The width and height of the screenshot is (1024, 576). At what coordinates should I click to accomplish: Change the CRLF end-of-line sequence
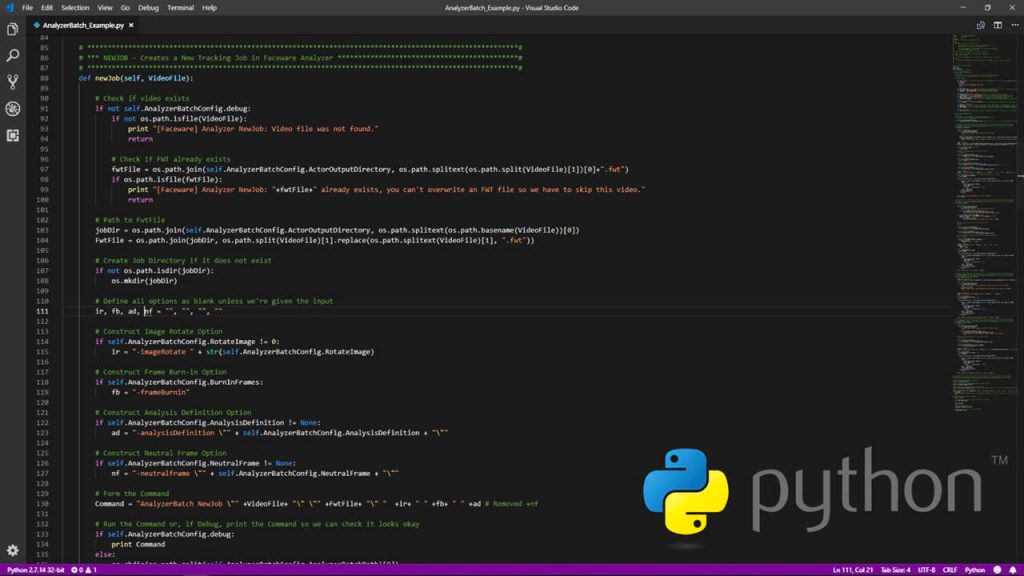950,570
